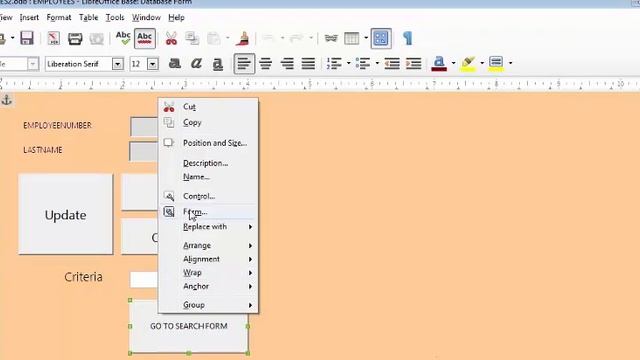Open highlighting color dropdown arrow
The height and width of the screenshot is (360, 640).
(482, 63)
